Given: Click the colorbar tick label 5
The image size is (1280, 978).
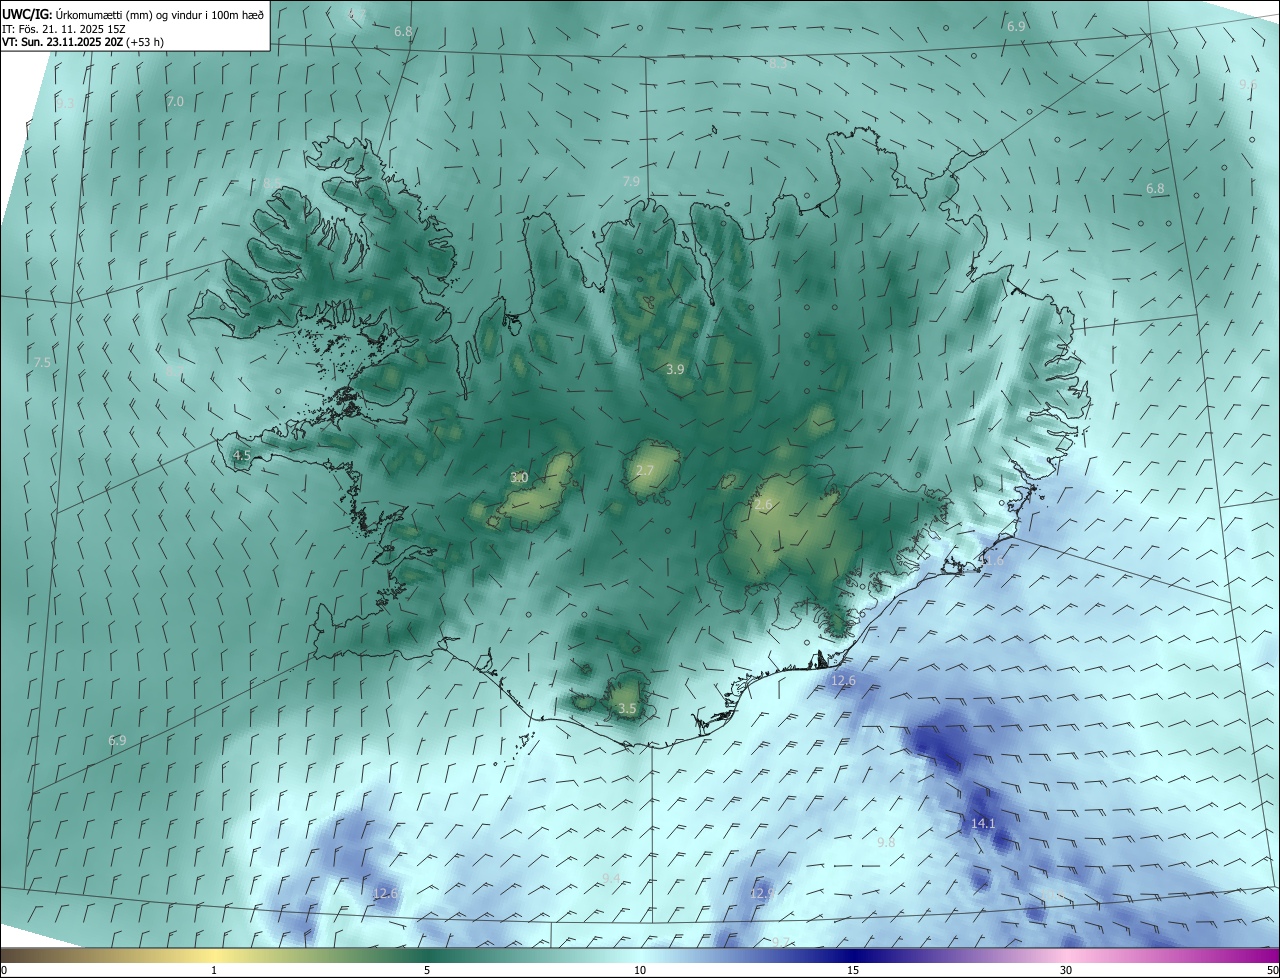Looking at the screenshot, I should (427, 970).
